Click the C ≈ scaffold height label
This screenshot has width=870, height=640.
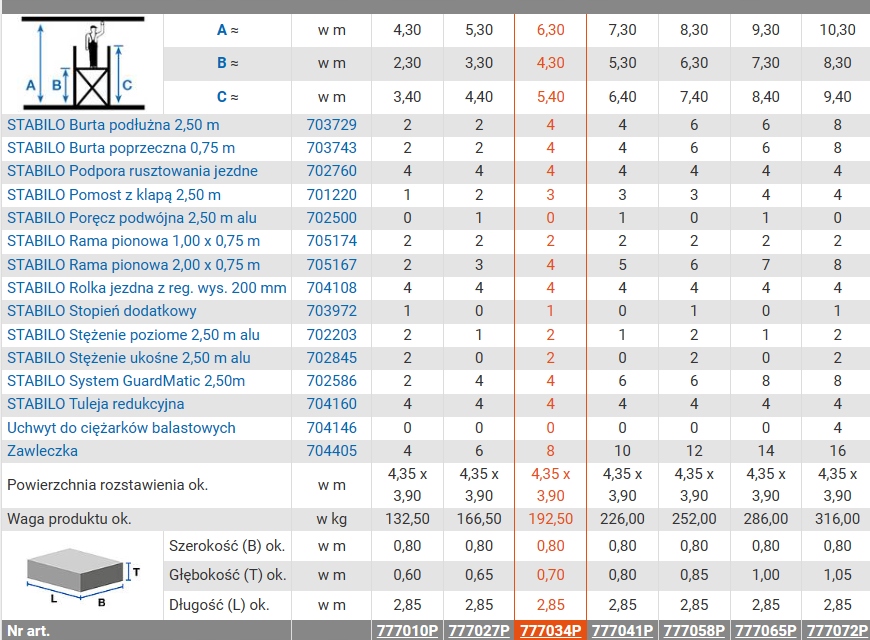click(227, 97)
